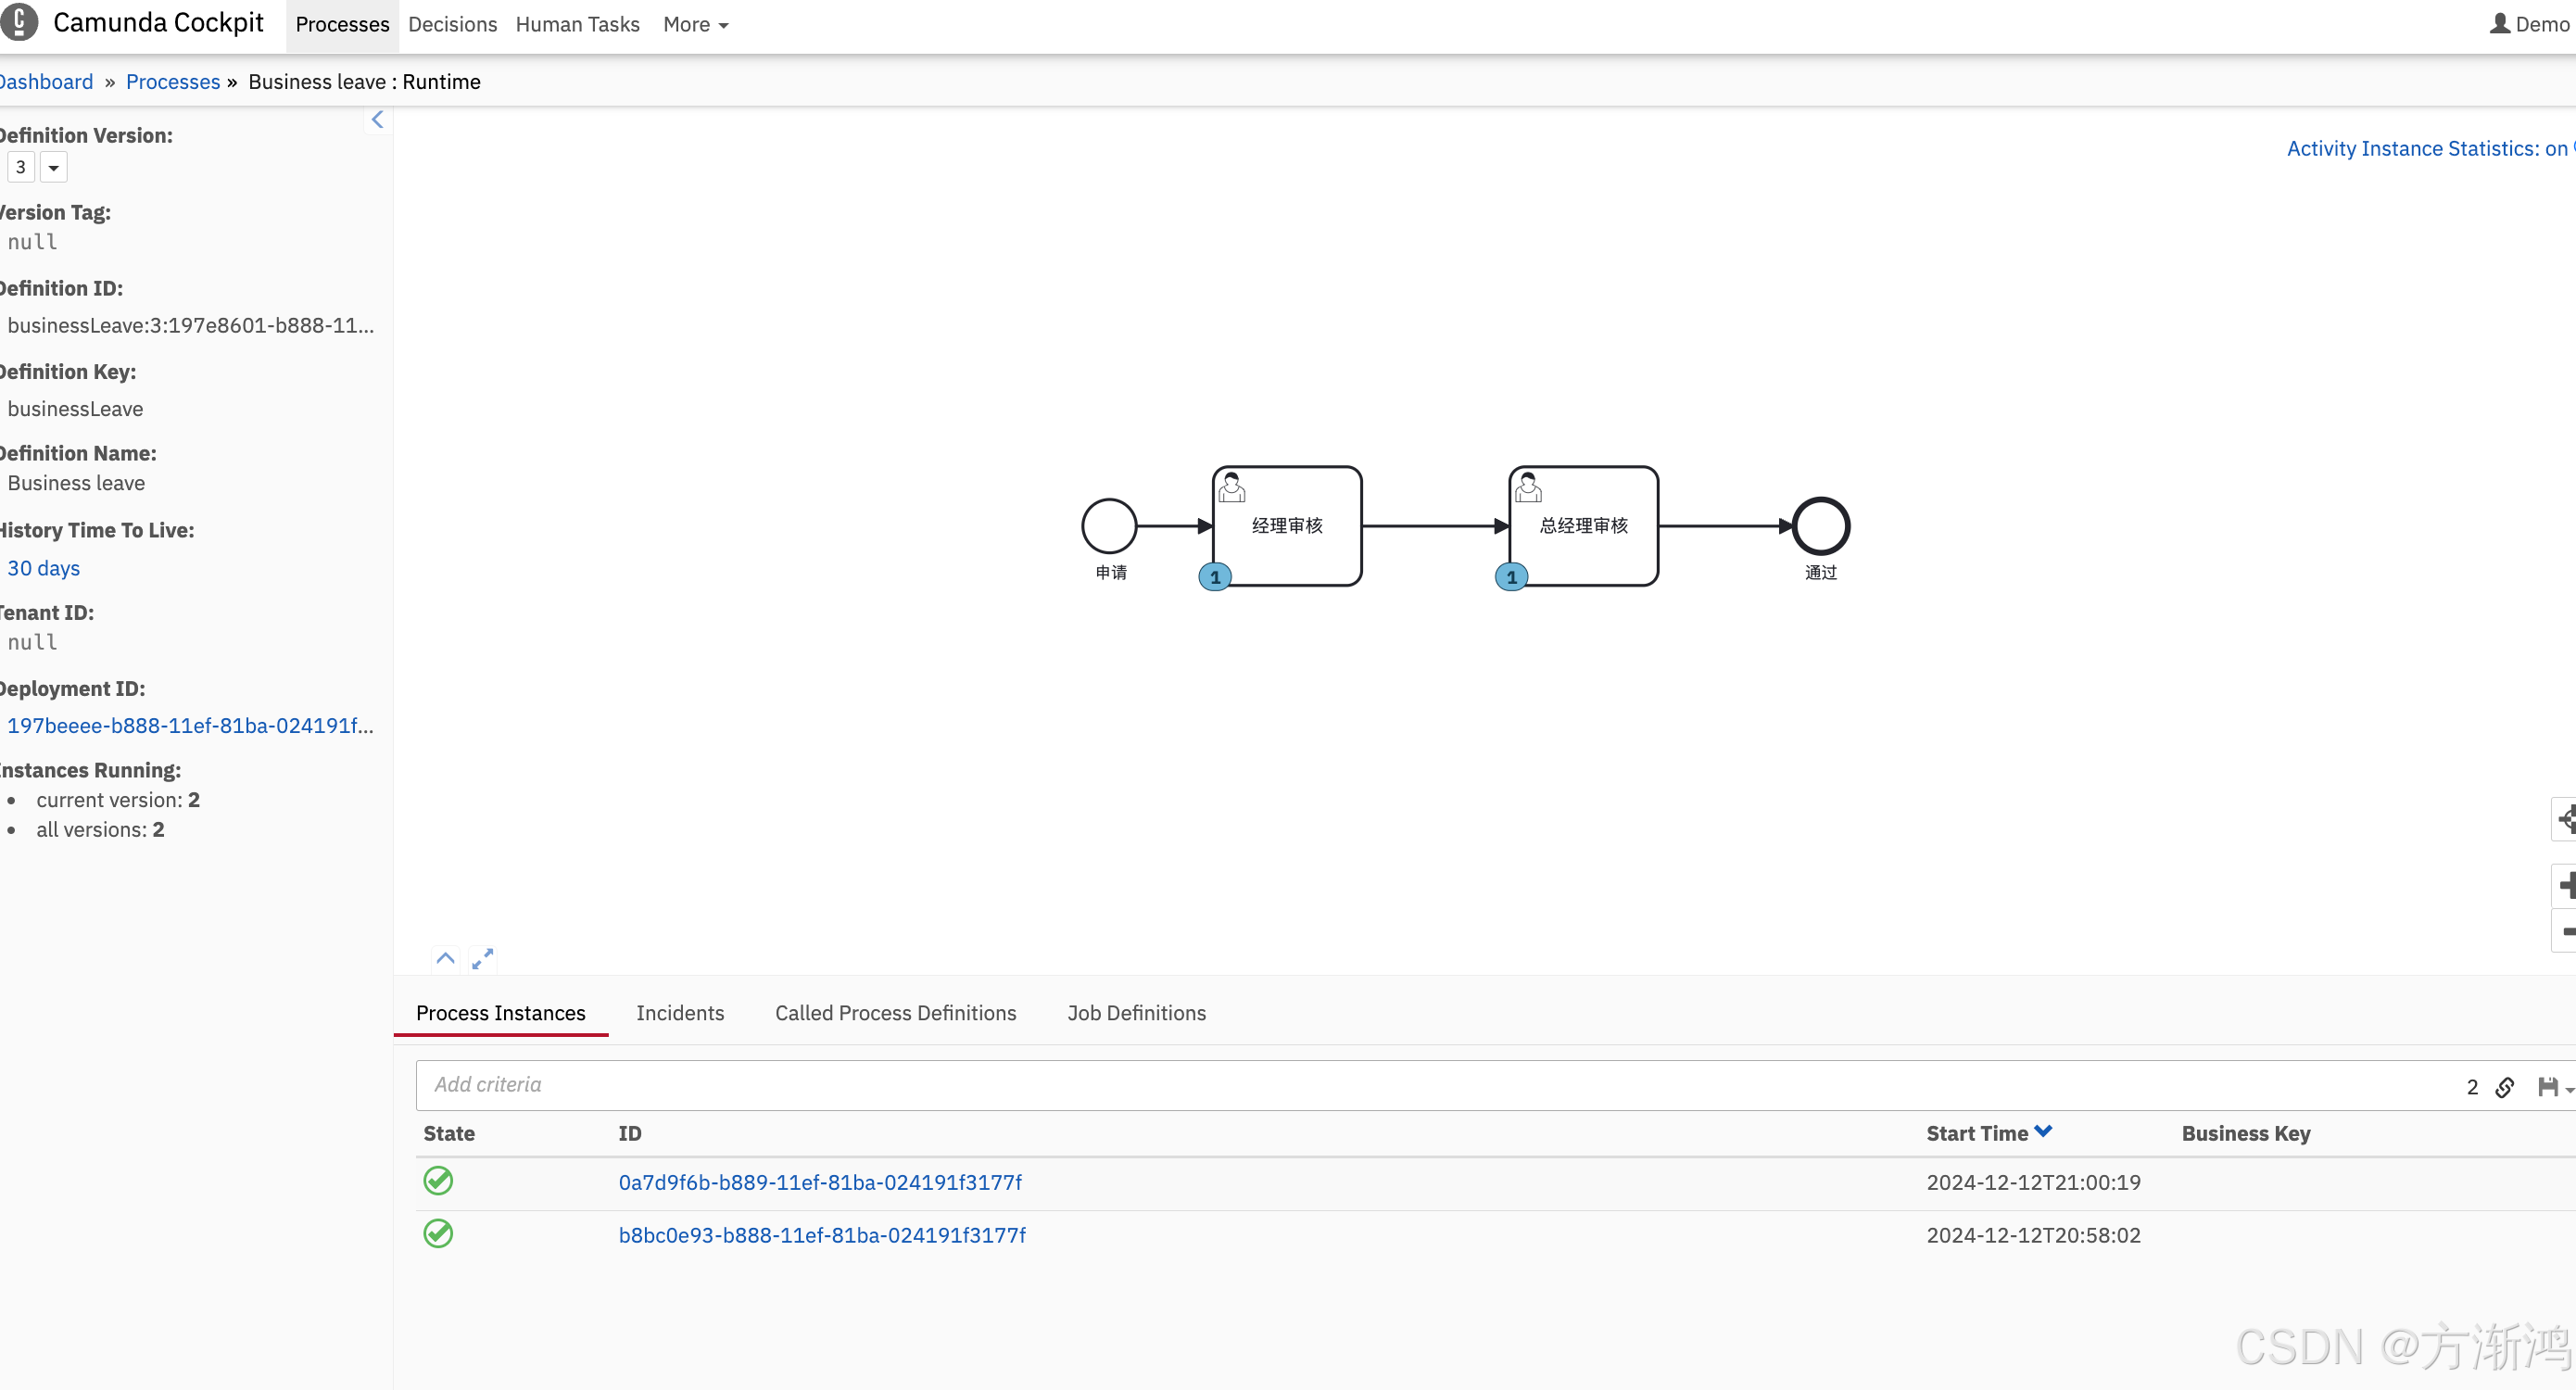Screen dimensions: 2576x1390
Task: Maximize the diagram with expand arrows icon
Action: click(482, 958)
